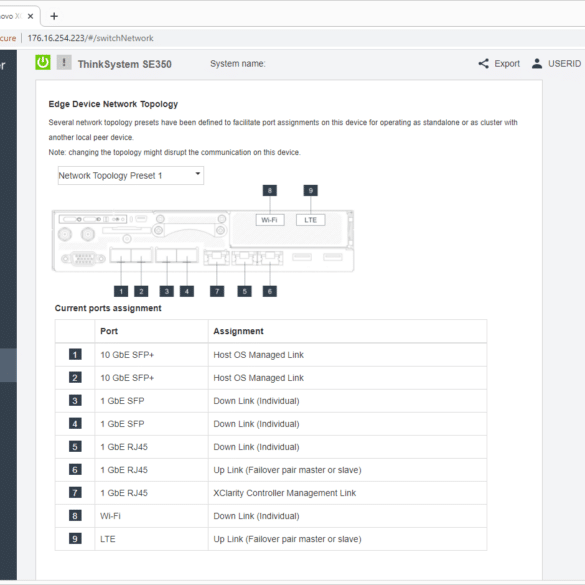Click table row badge number 1
Image resolution: width=585 pixels, height=585 pixels.
(75, 354)
